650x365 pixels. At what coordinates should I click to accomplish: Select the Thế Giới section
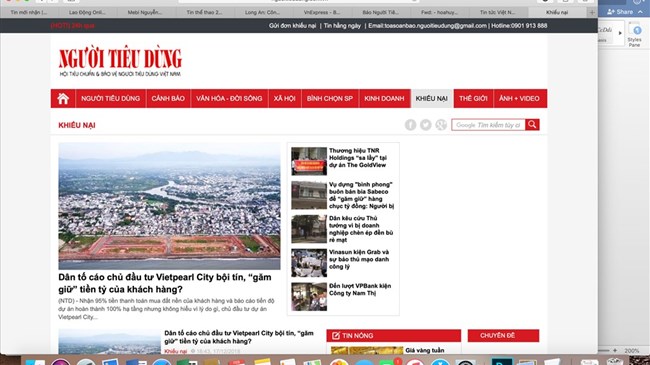point(473,99)
